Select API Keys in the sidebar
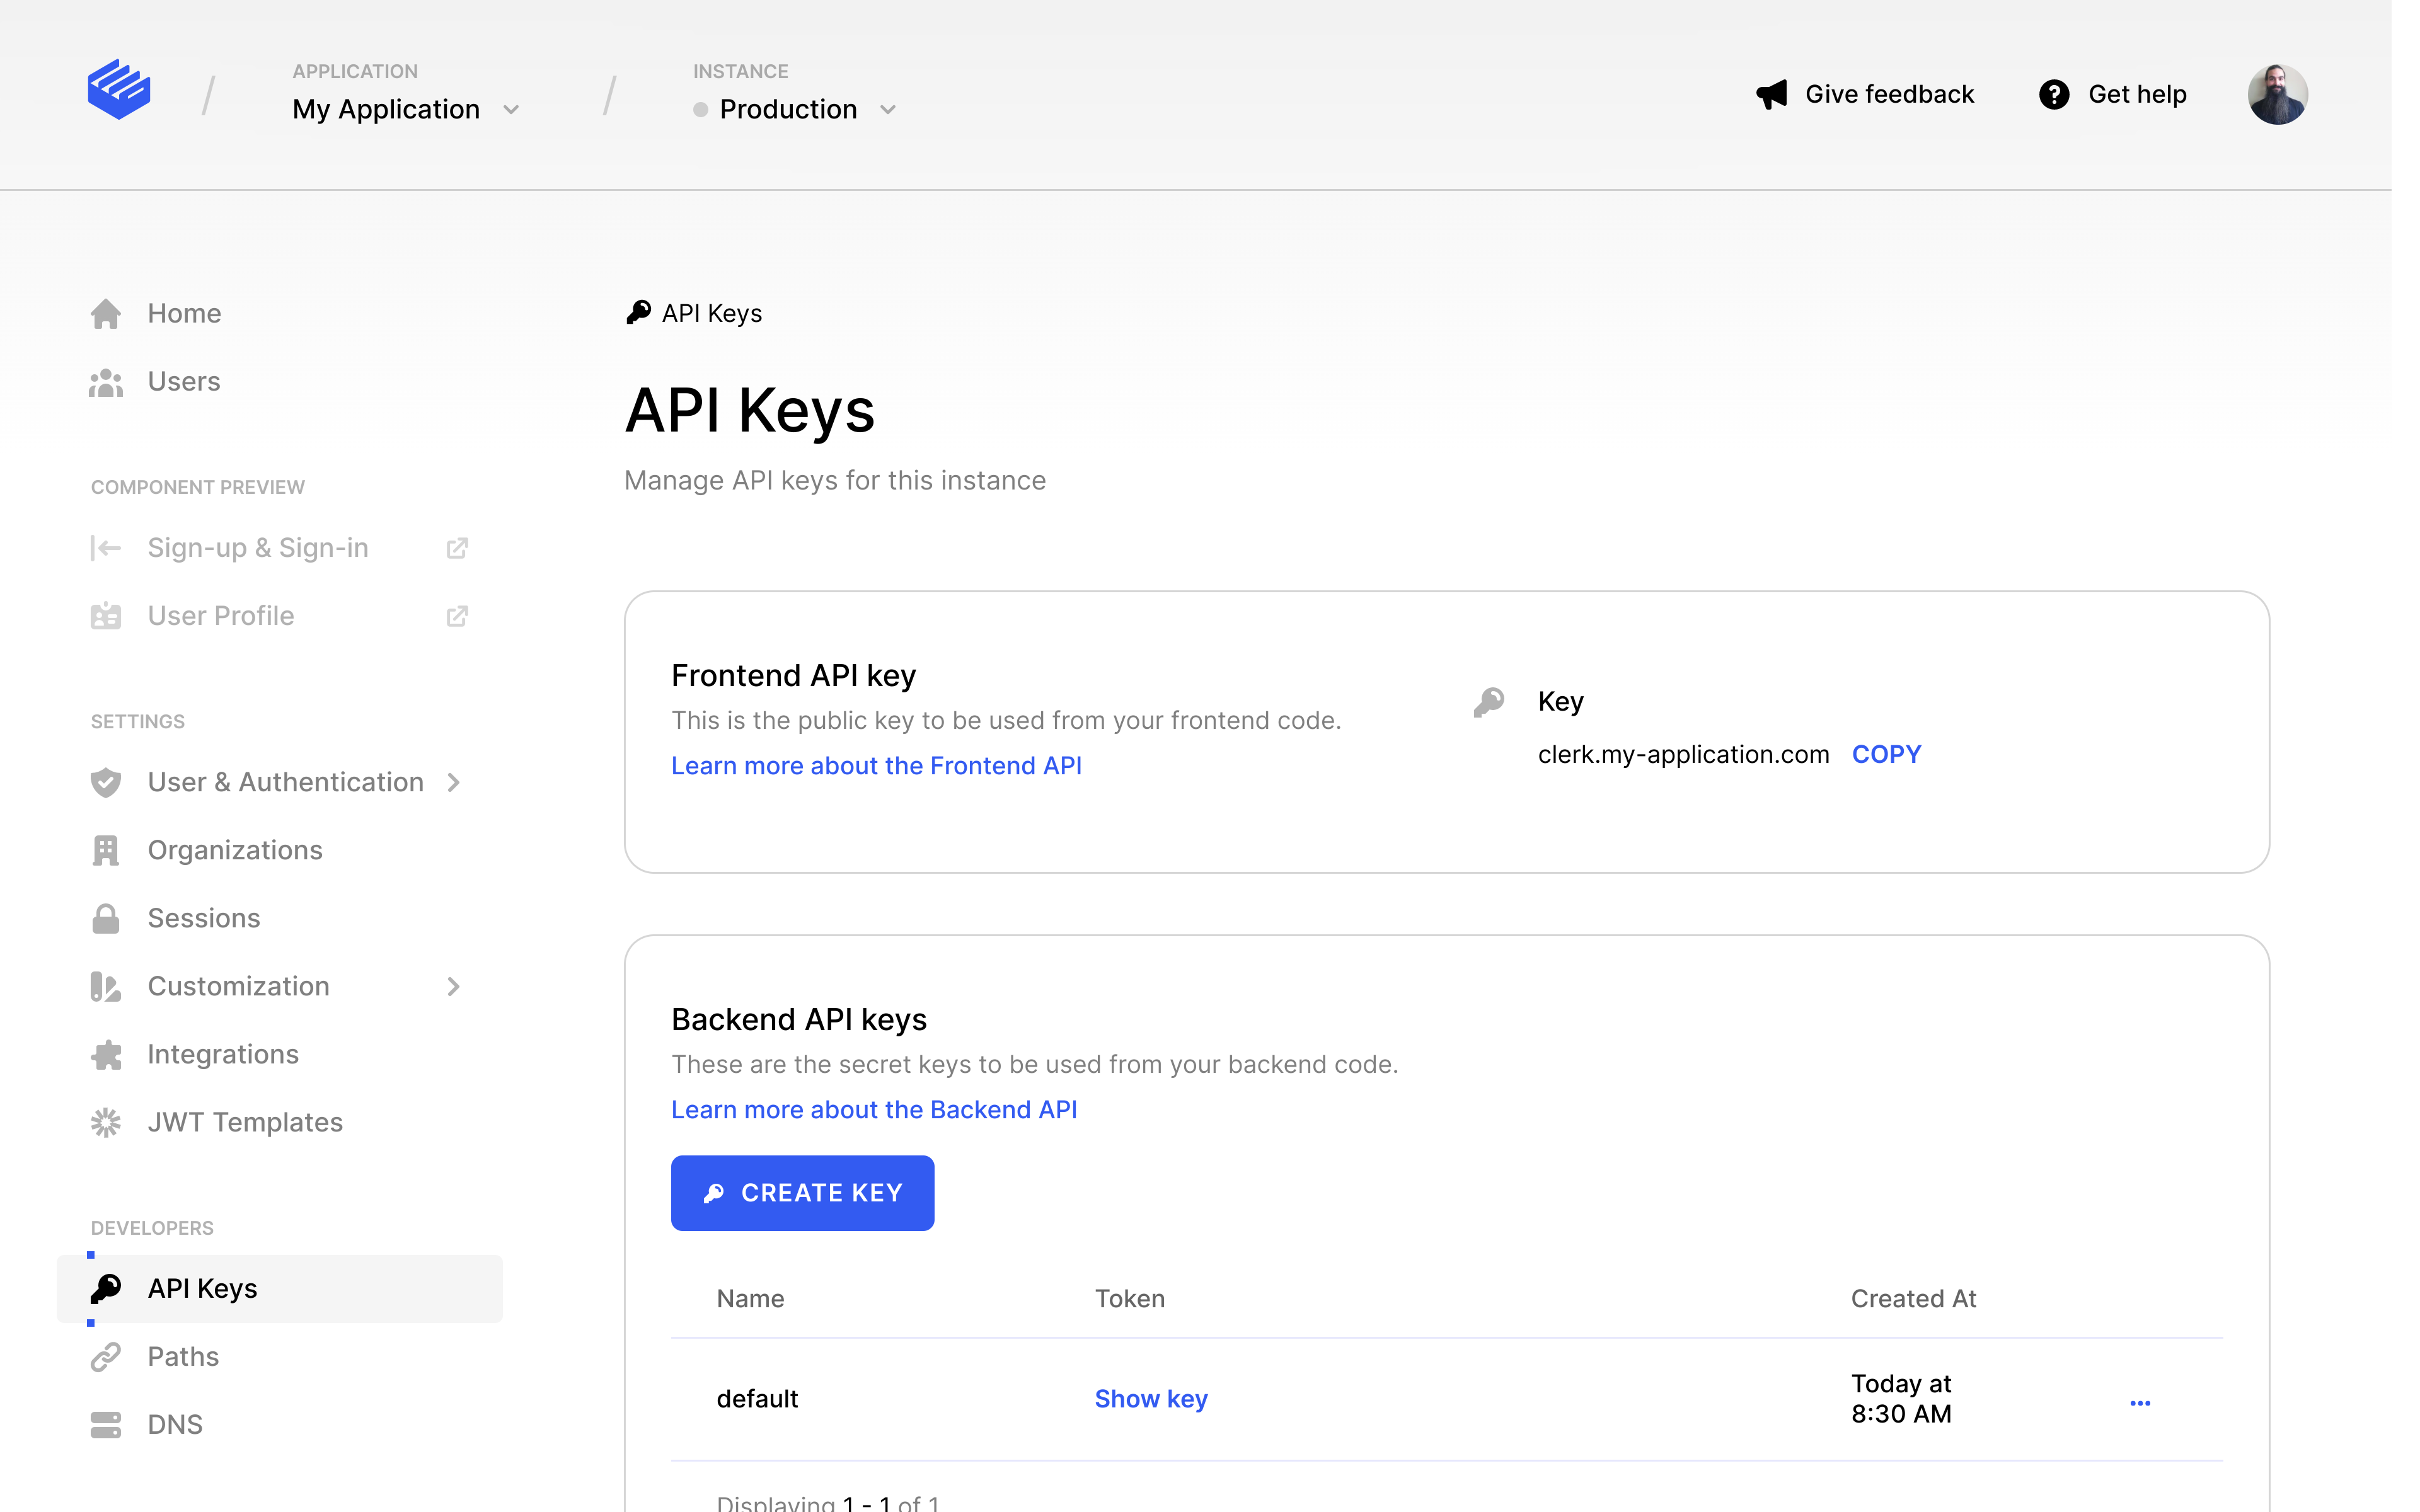This screenshot has width=2420, height=1512. point(280,1288)
